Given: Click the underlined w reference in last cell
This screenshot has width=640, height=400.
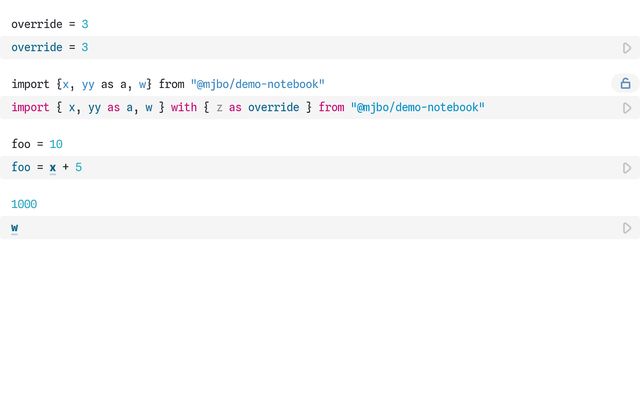Looking at the screenshot, I should 15,228.
